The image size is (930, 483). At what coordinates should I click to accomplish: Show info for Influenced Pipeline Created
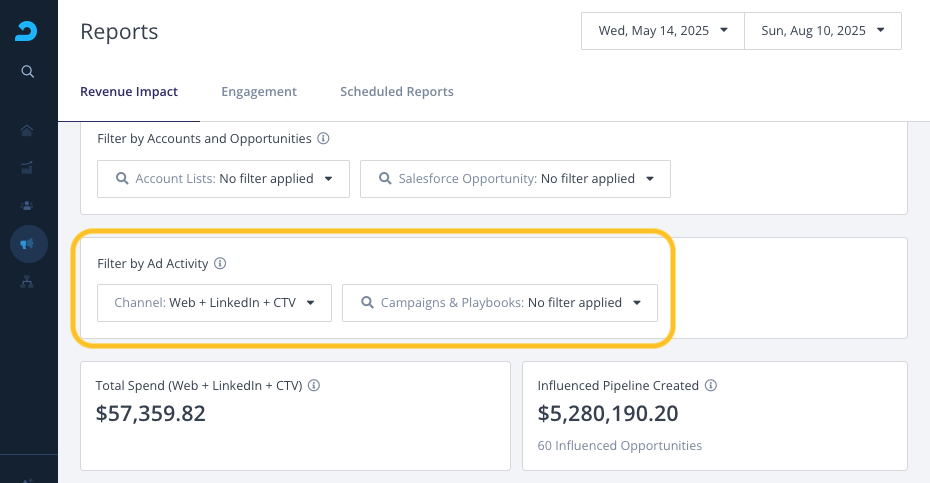(711, 385)
